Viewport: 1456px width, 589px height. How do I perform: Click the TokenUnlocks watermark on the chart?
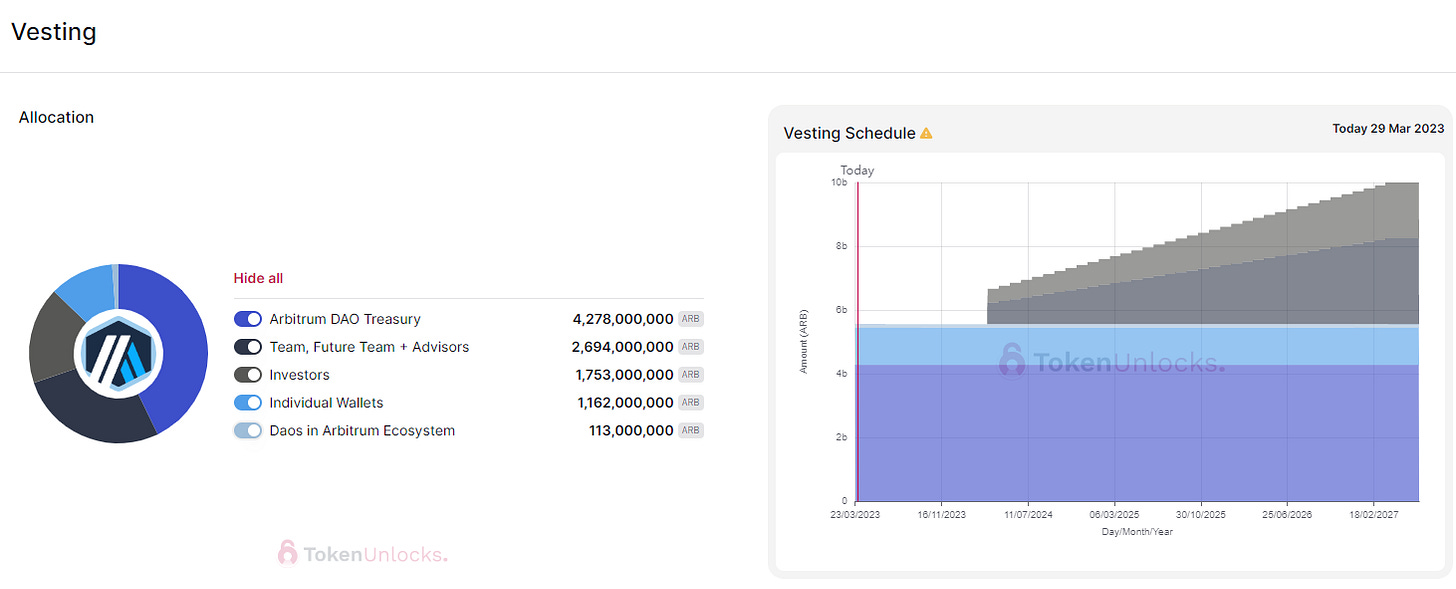tap(1111, 362)
